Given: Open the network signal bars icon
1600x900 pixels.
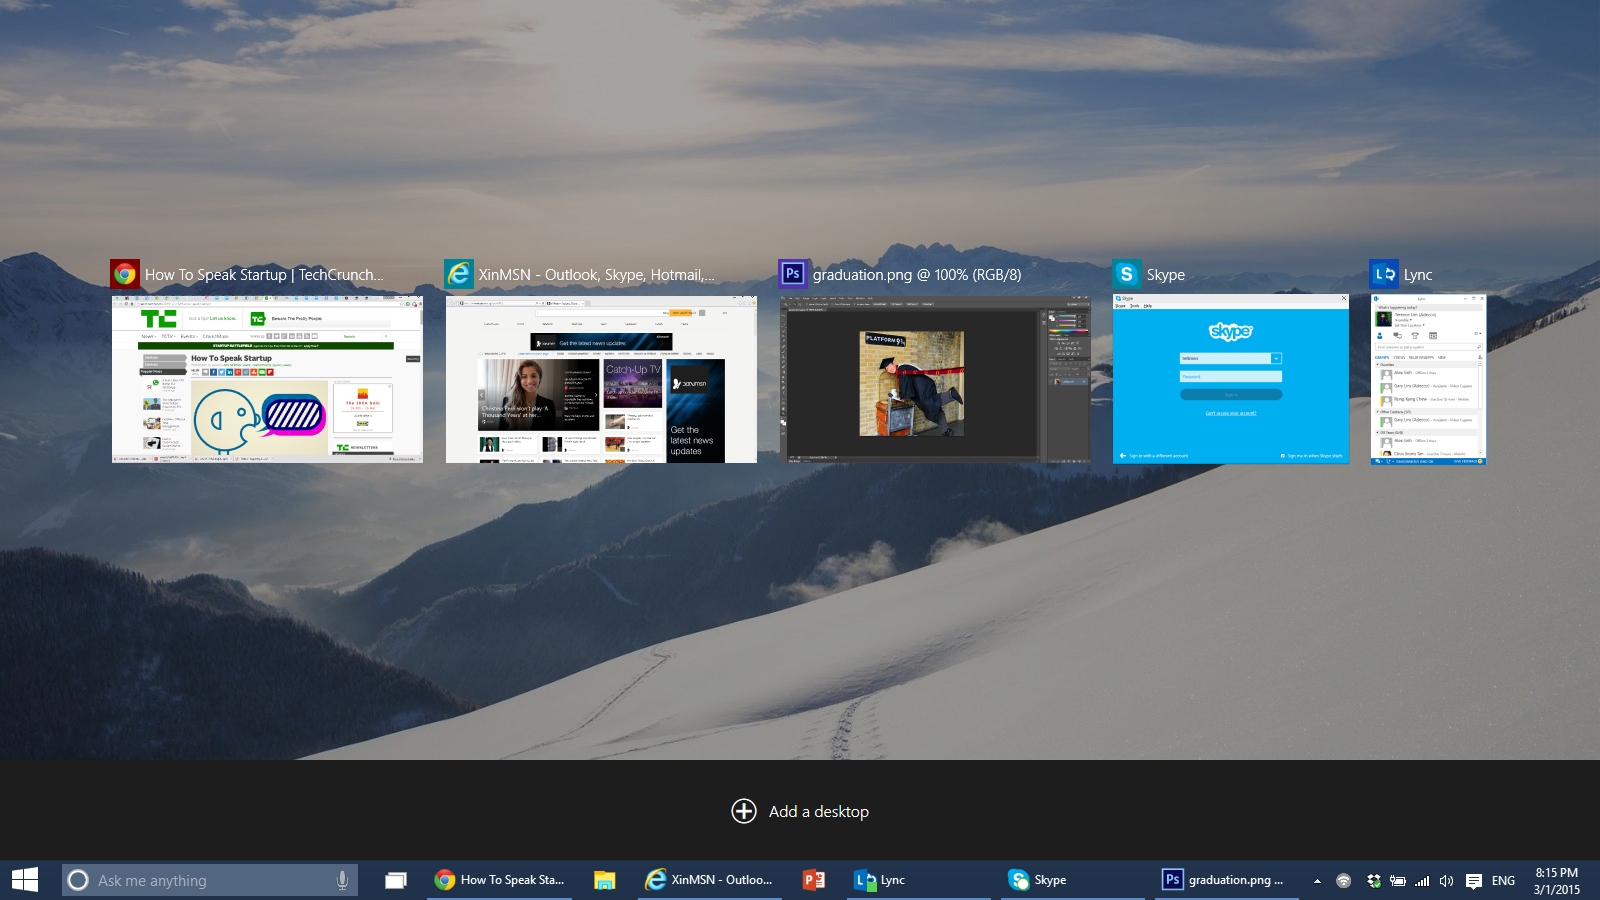Looking at the screenshot, I should pos(1422,881).
